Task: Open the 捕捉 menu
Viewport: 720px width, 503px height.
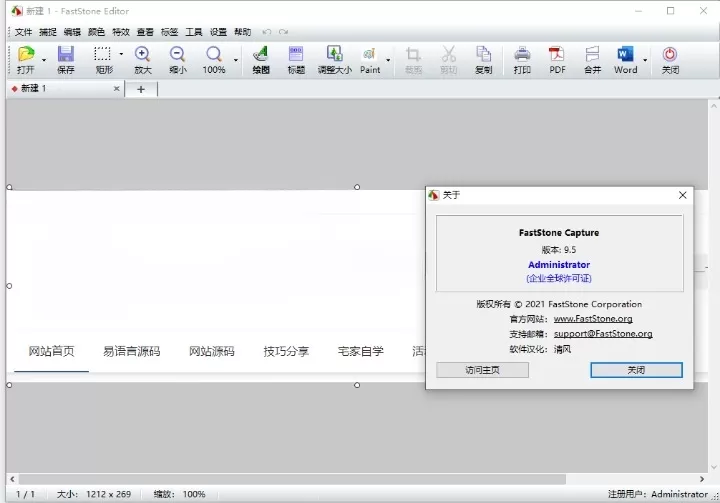Action: pos(48,32)
